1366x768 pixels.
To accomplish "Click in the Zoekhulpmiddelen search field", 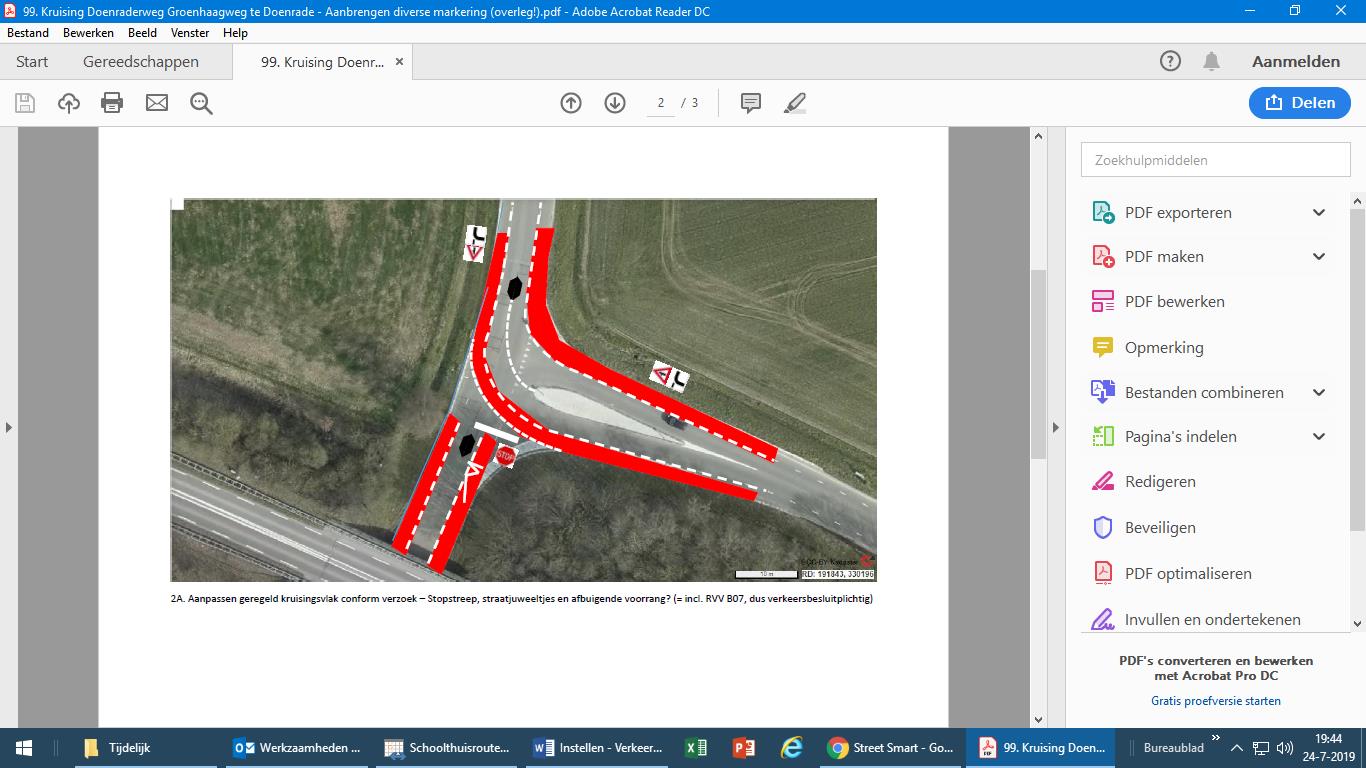I will click(1215, 160).
